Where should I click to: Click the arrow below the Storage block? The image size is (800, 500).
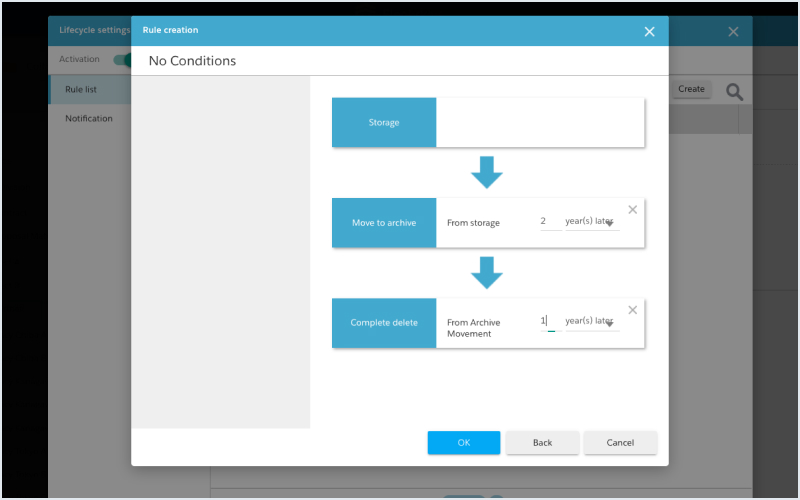point(486,172)
